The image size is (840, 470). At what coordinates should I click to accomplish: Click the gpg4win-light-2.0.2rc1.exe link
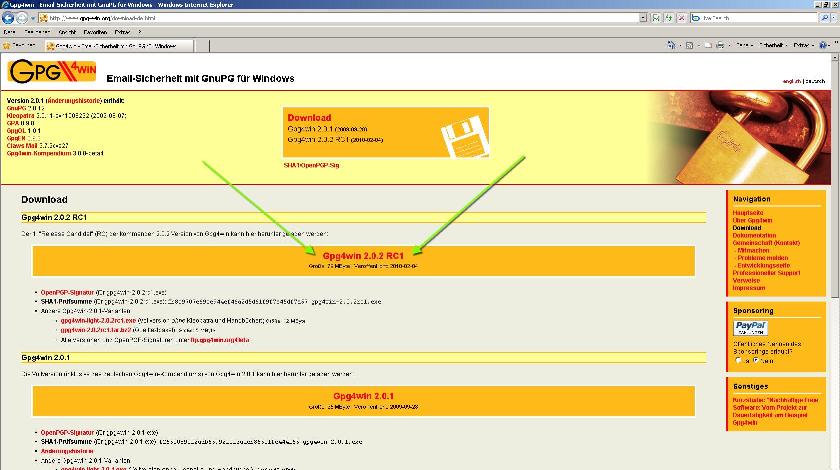[98, 320]
